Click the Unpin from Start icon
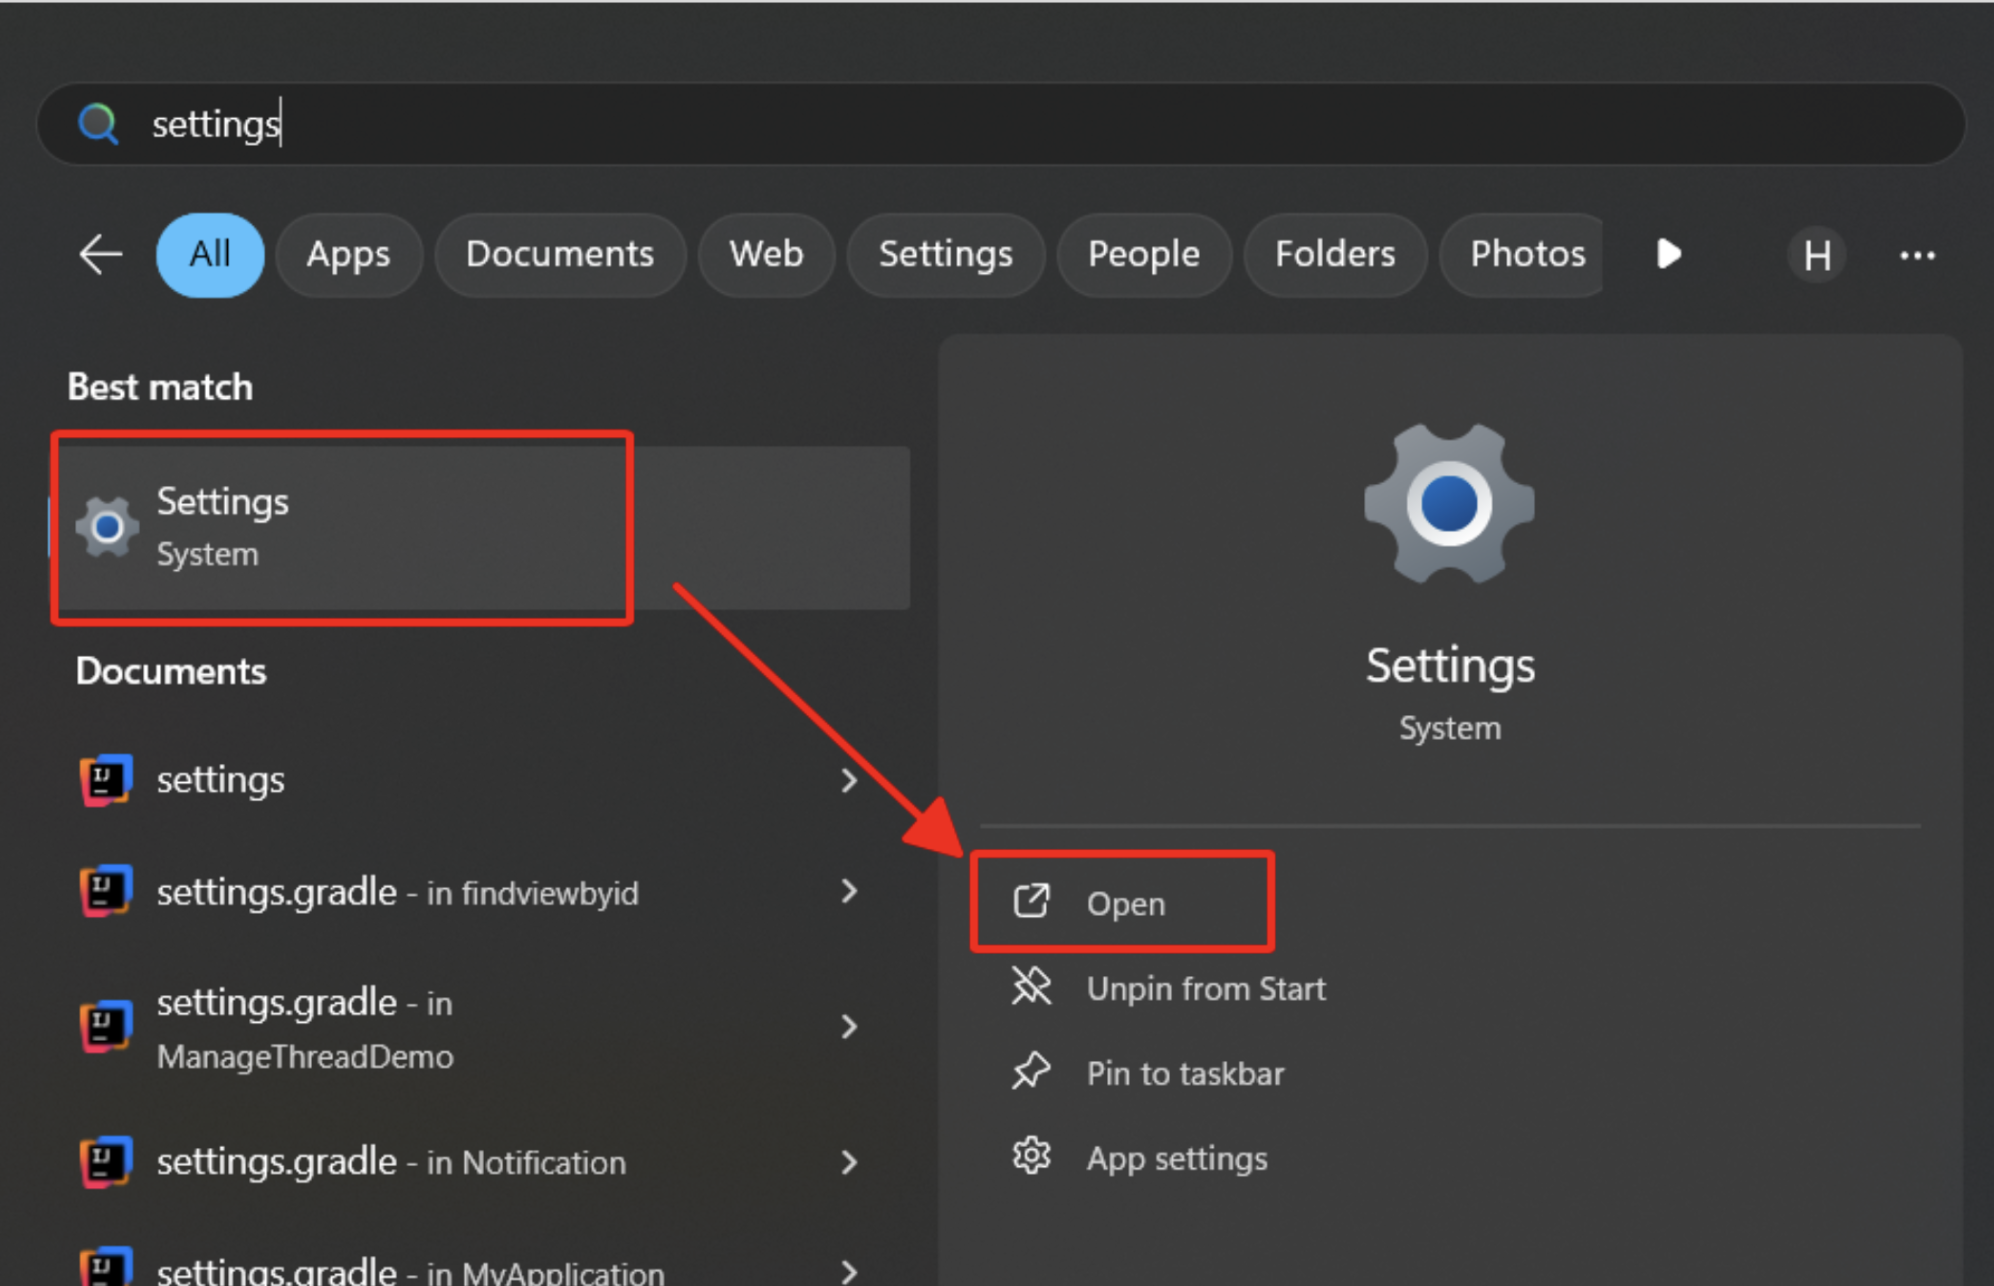The height and width of the screenshot is (1286, 1994). [1031, 987]
